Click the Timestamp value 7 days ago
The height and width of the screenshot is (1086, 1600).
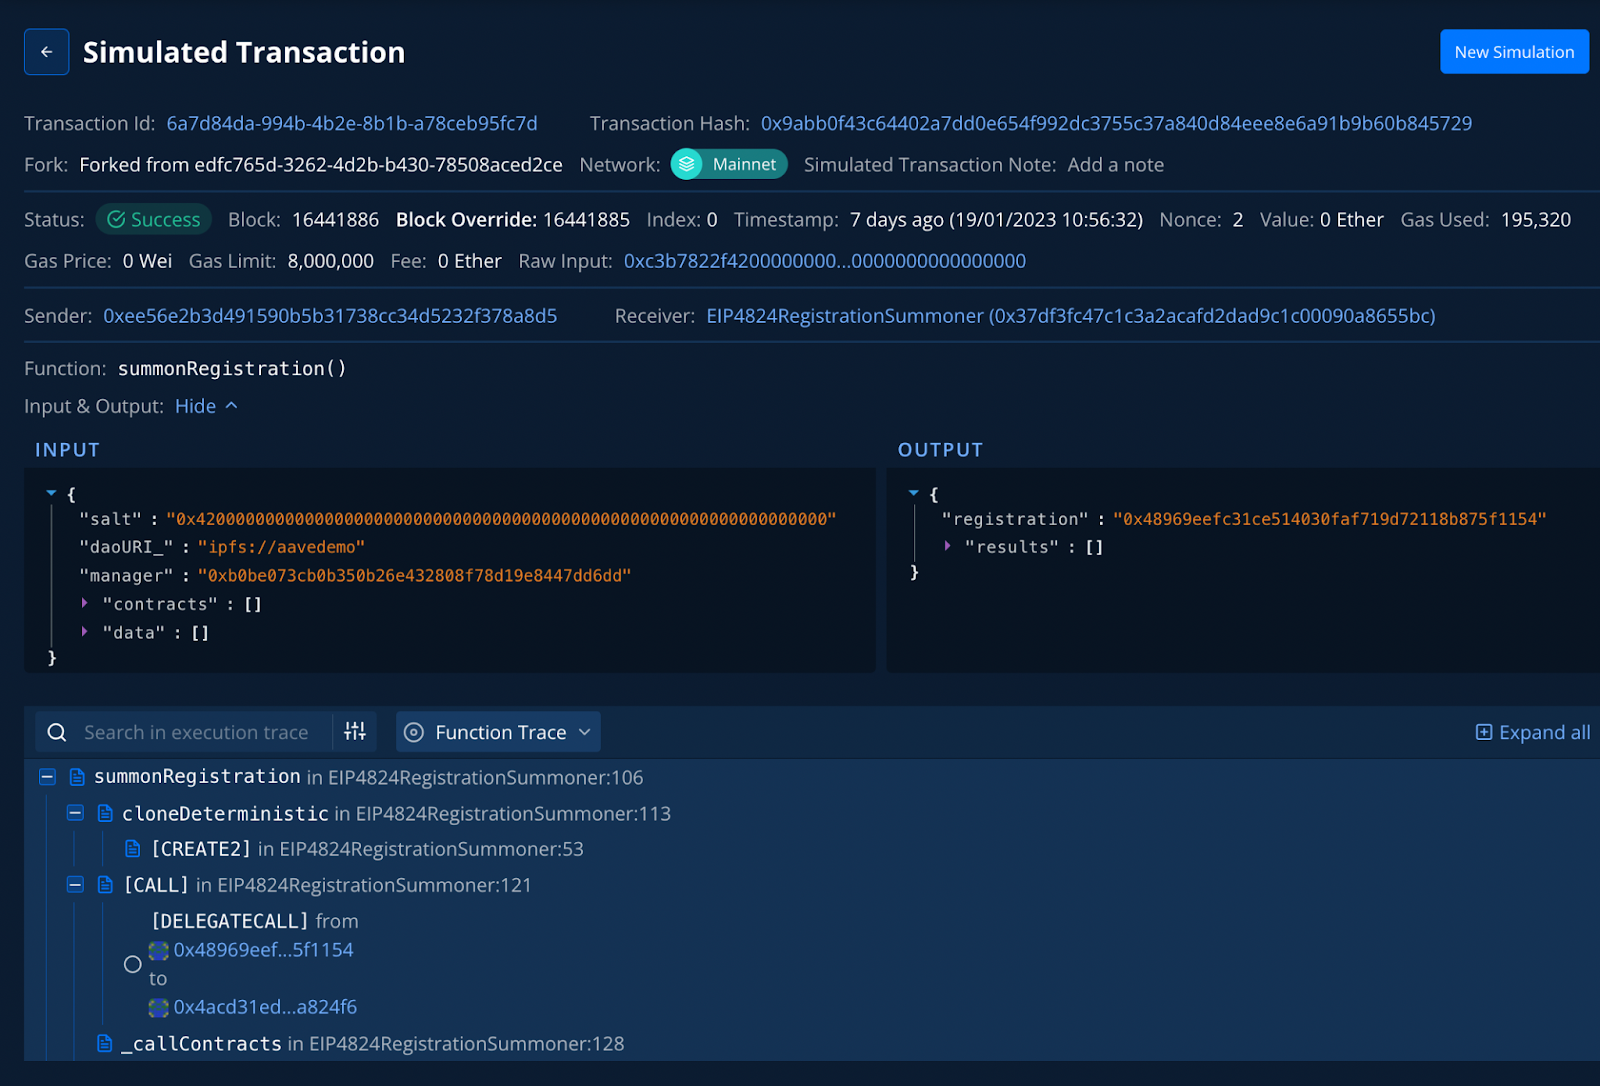[x=996, y=220]
